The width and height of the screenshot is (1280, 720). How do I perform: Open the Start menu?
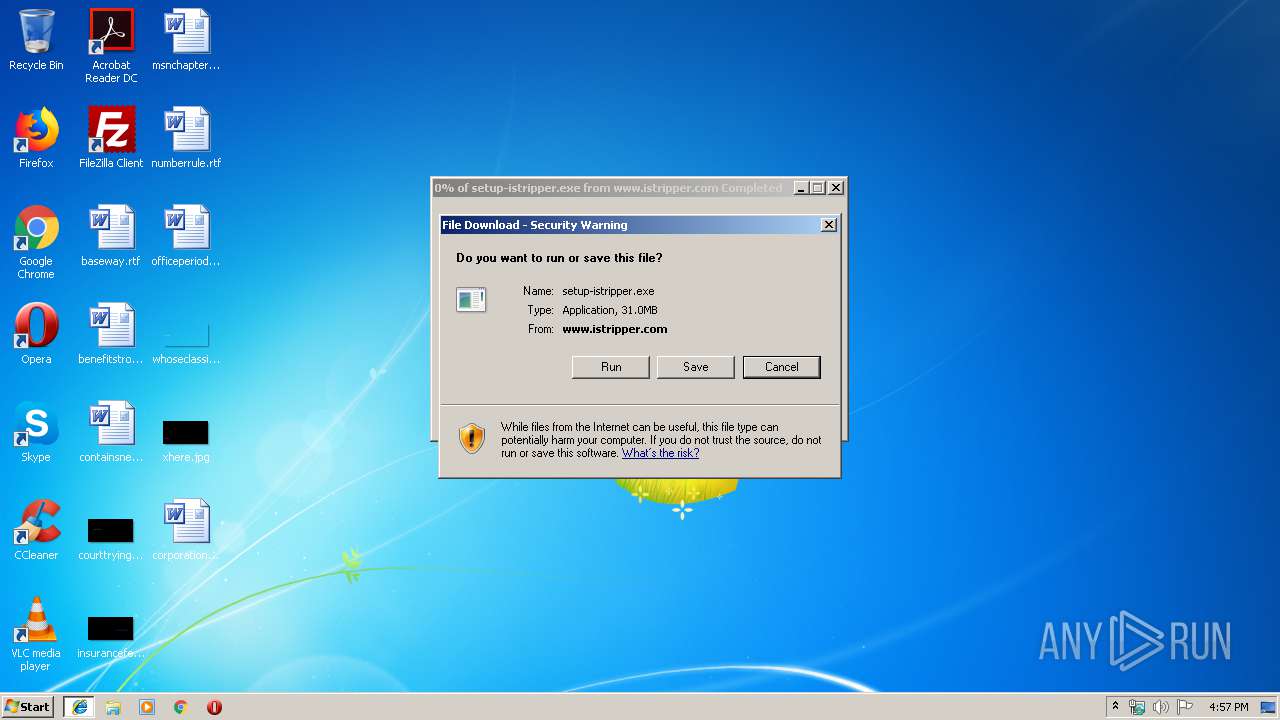[28, 707]
